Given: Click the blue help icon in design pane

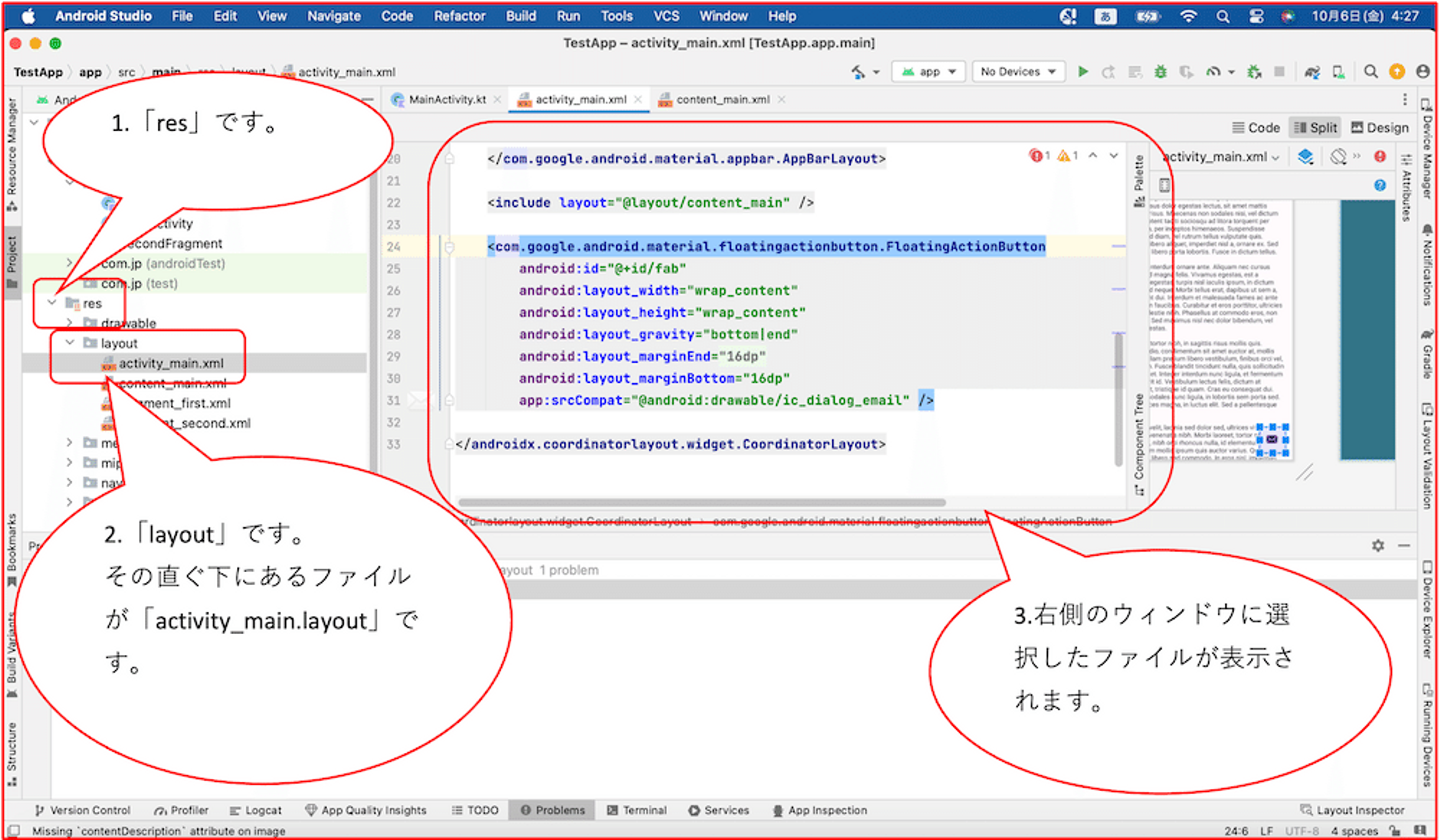Looking at the screenshot, I should [1380, 185].
